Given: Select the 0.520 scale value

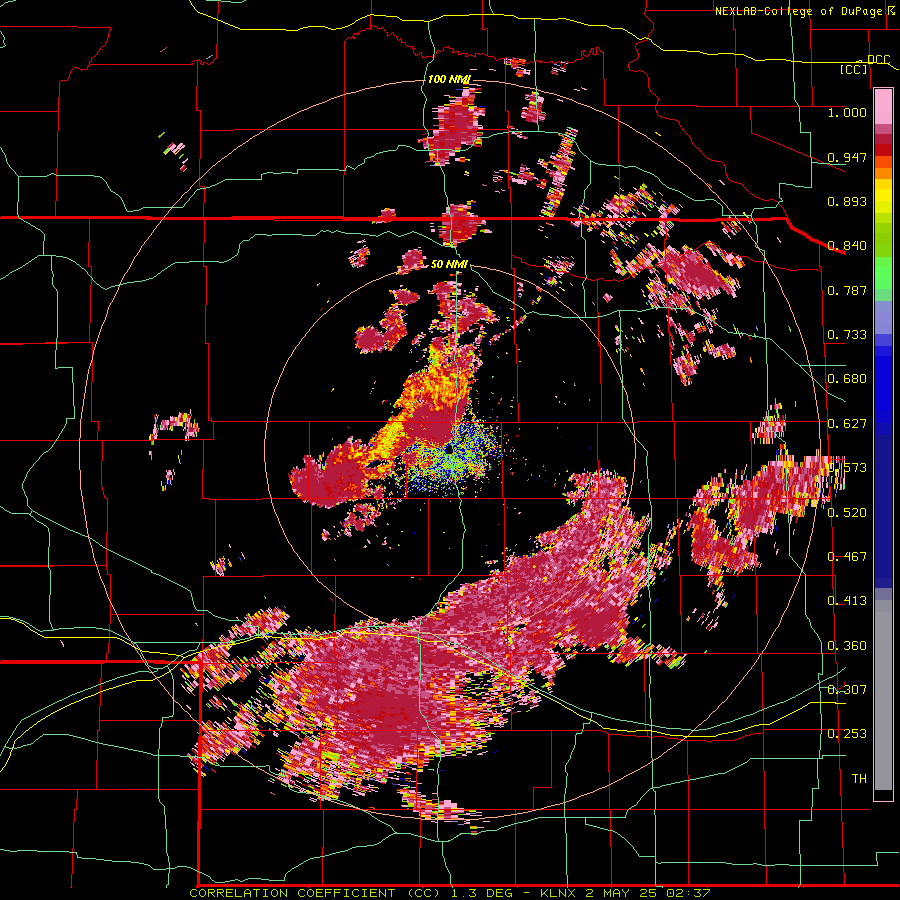Looking at the screenshot, I should click(x=847, y=512).
